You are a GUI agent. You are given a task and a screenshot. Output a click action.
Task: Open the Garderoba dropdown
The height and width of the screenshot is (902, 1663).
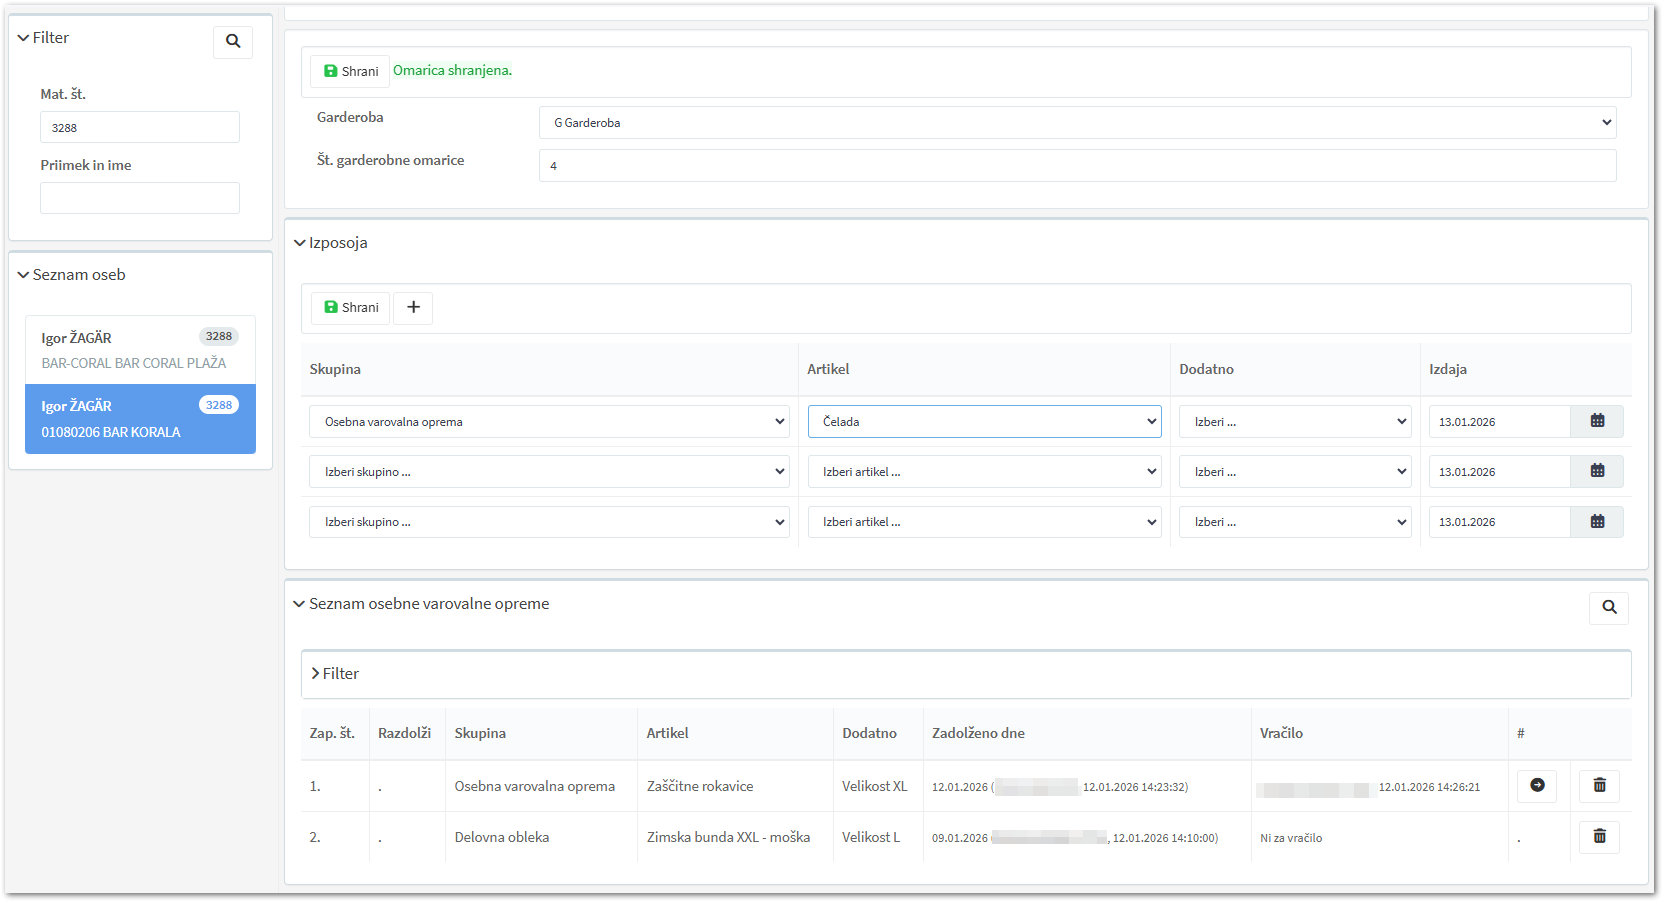click(1077, 123)
